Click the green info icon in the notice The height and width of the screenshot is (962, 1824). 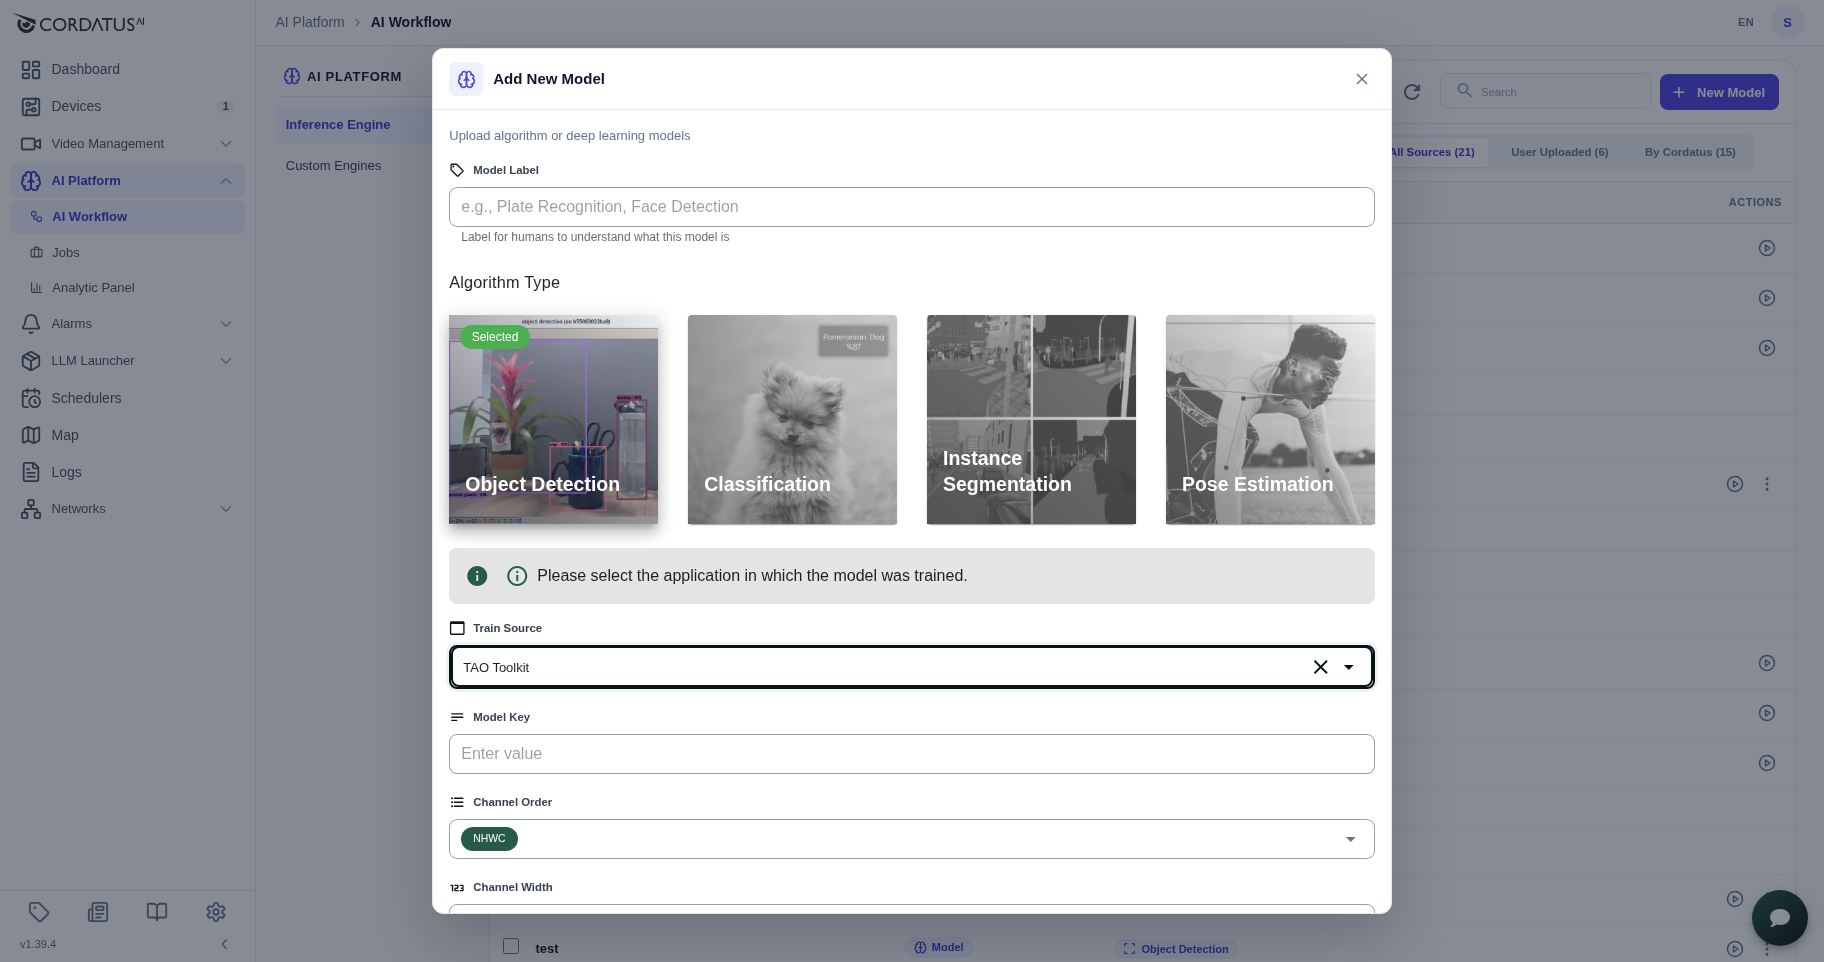pos(477,576)
